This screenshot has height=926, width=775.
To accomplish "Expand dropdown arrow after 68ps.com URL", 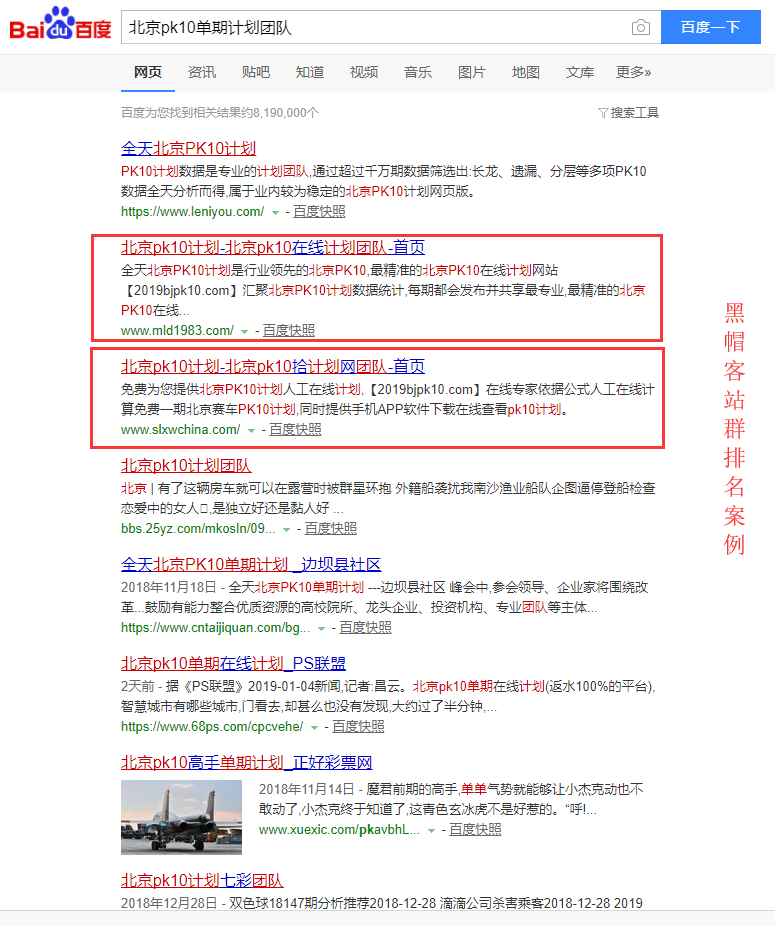I will (x=314, y=728).
